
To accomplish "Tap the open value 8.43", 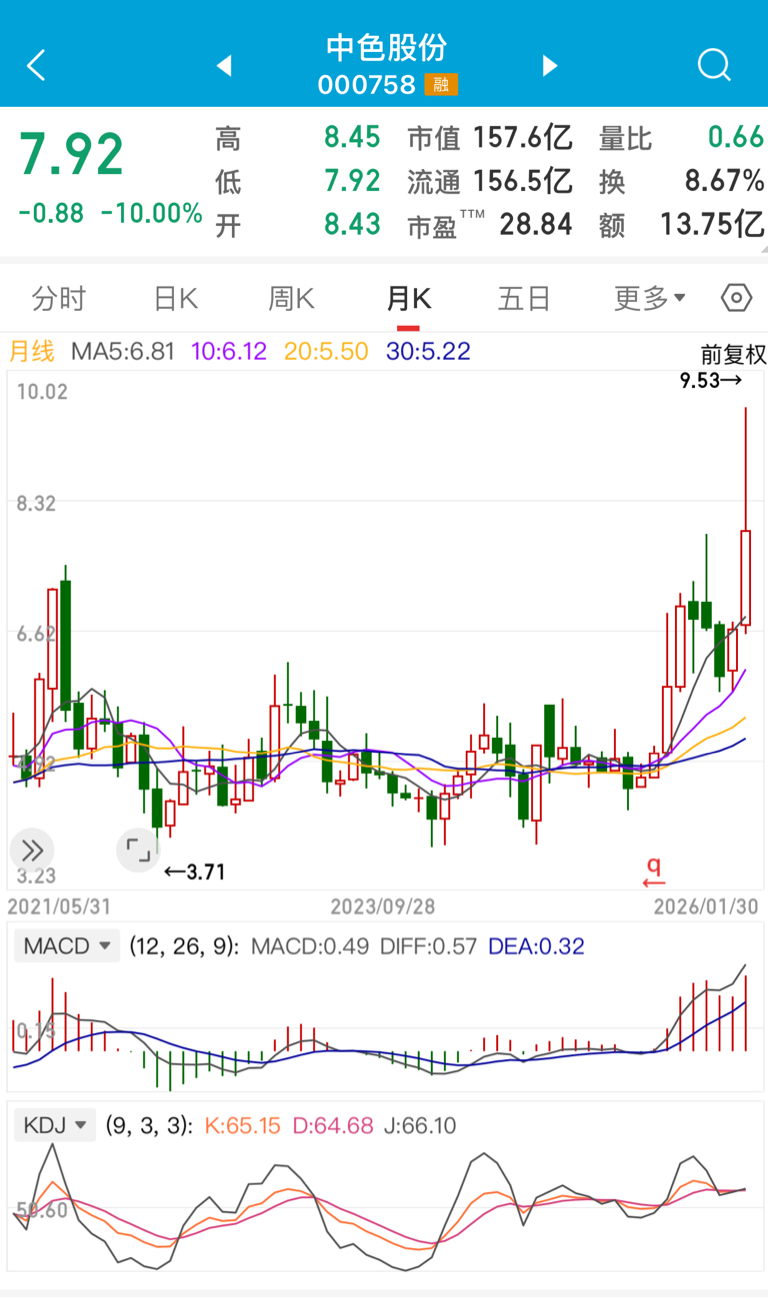I will (352, 224).
